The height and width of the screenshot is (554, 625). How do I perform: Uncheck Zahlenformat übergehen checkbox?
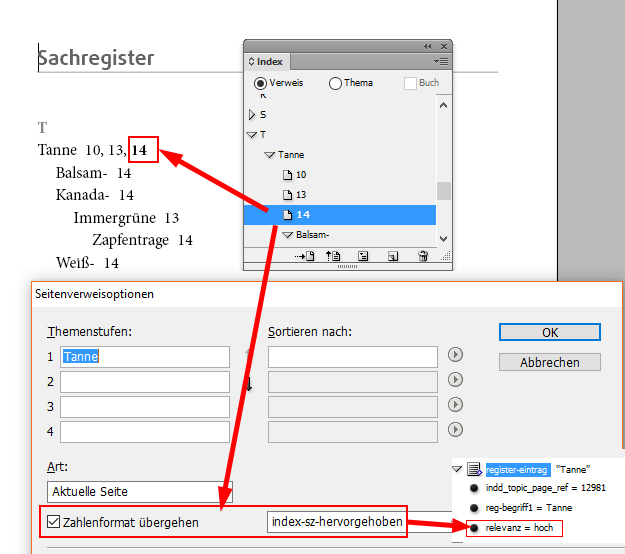point(54,522)
